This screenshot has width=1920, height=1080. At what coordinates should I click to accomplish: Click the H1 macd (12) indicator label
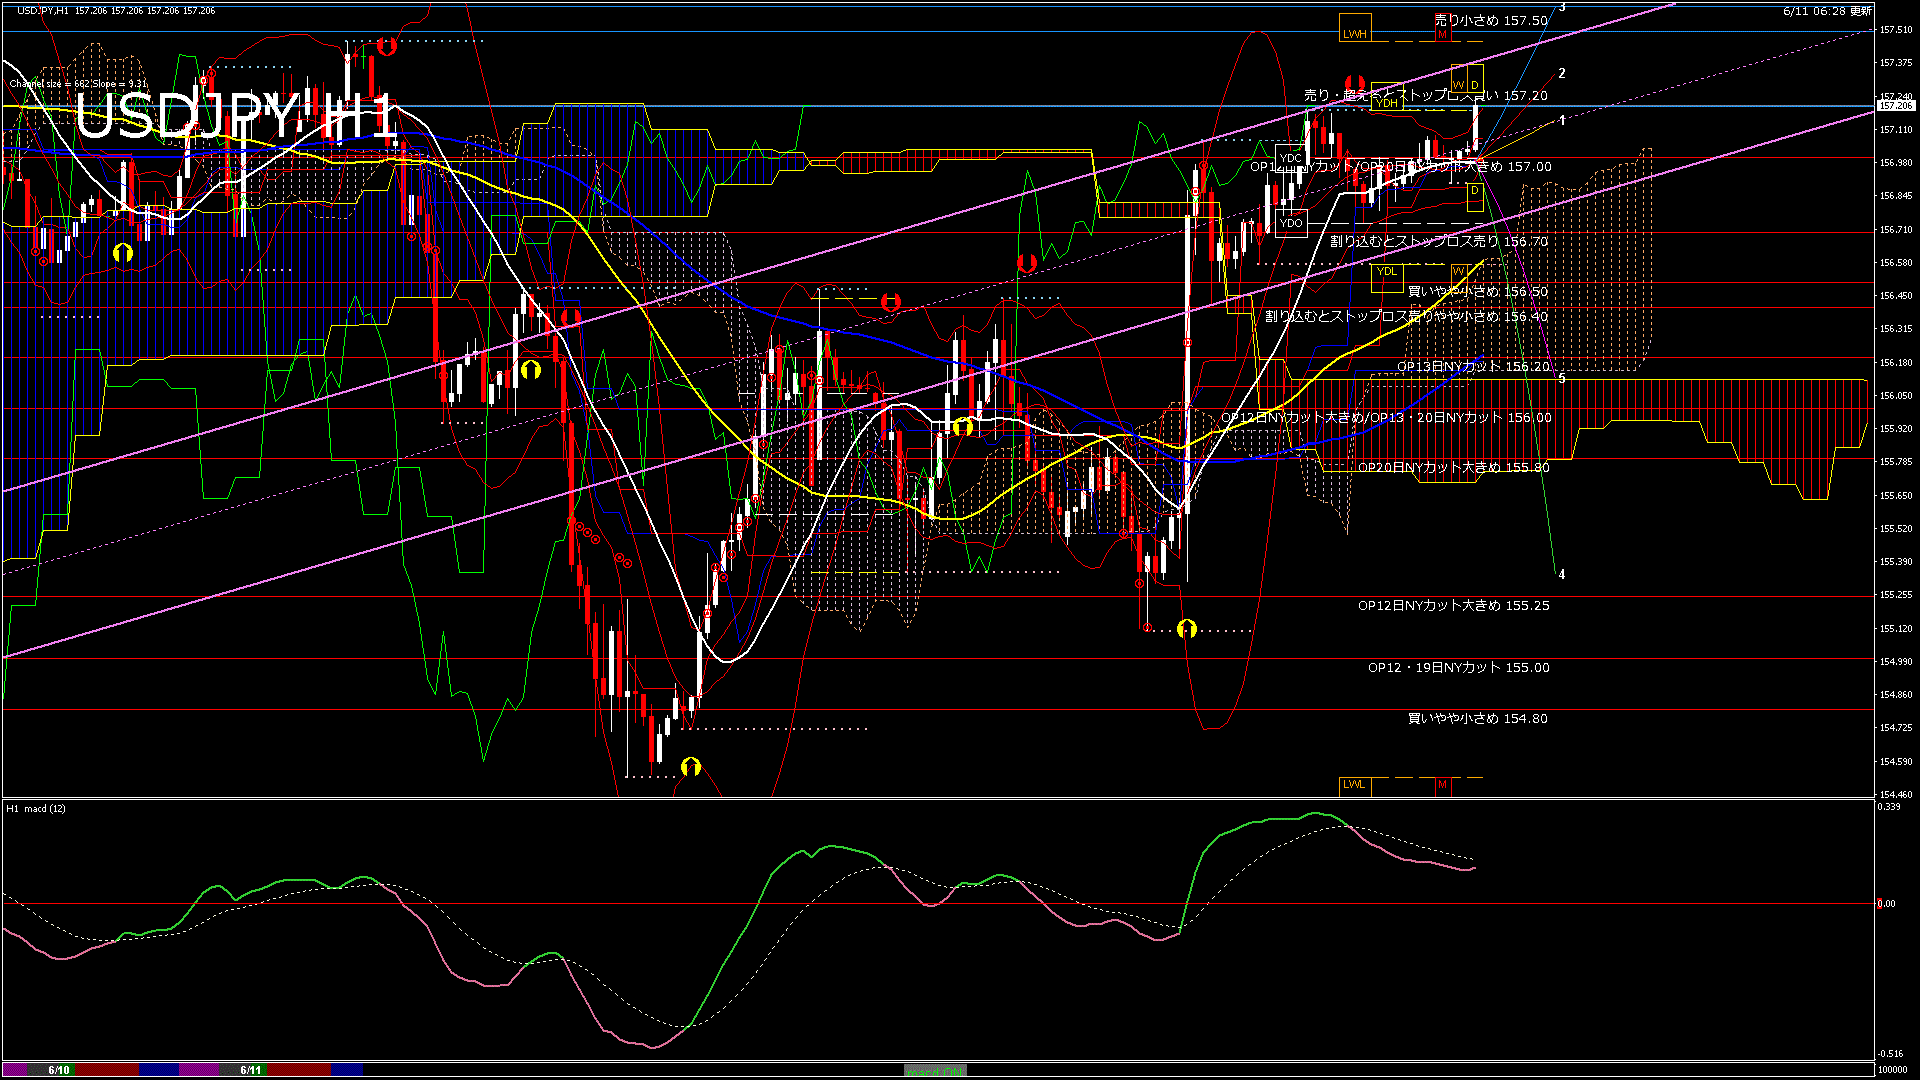[36, 808]
